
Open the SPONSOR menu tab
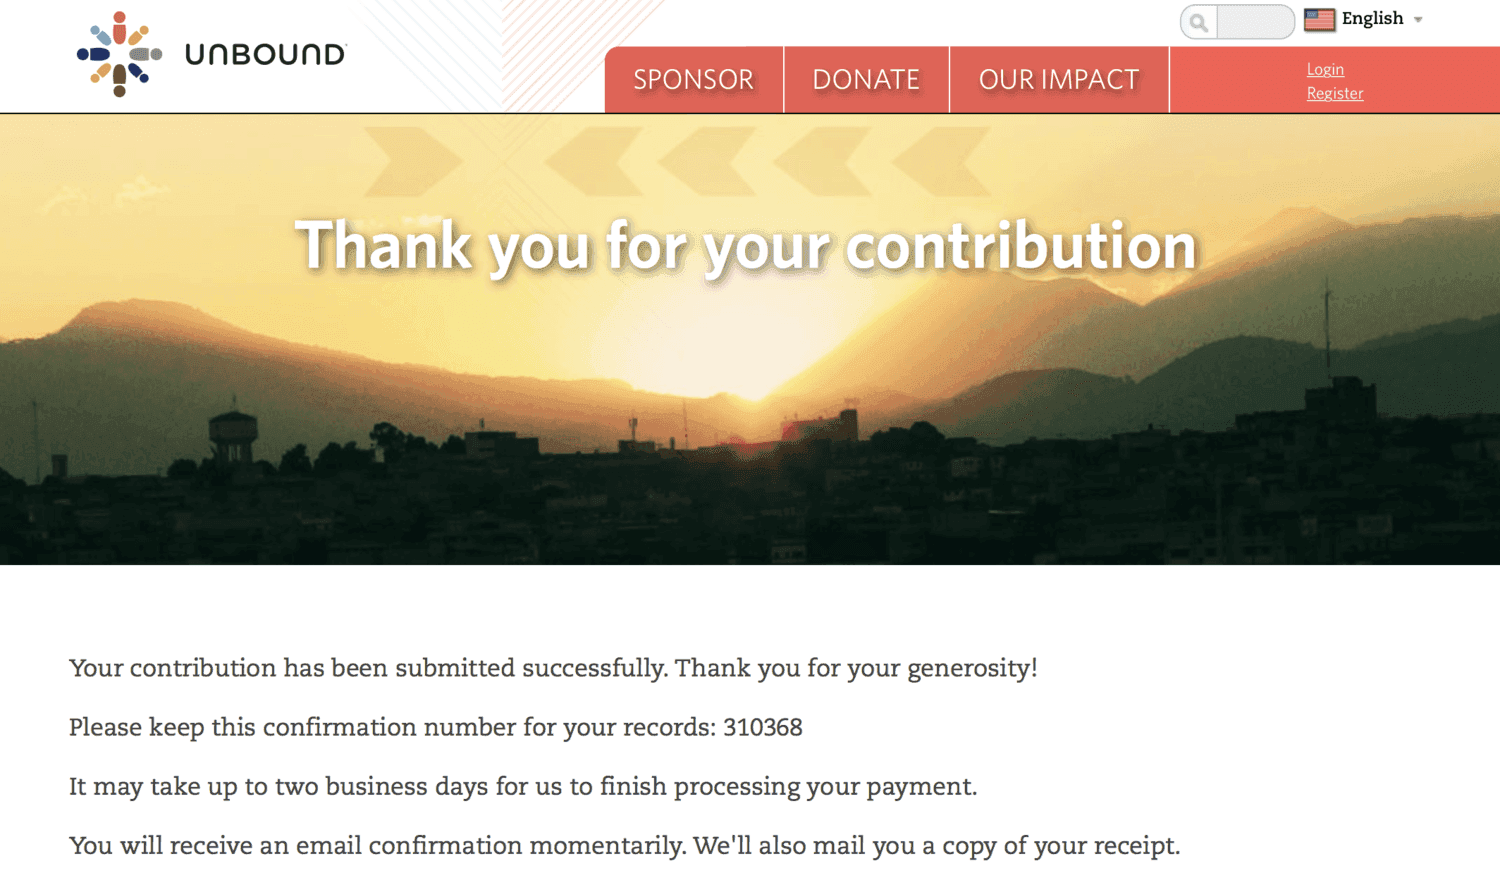click(693, 80)
